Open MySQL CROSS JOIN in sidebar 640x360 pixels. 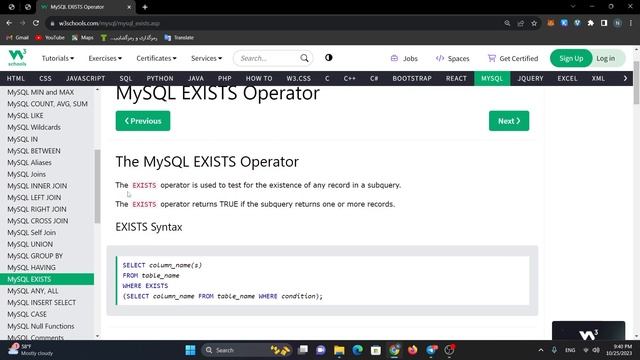38,221
